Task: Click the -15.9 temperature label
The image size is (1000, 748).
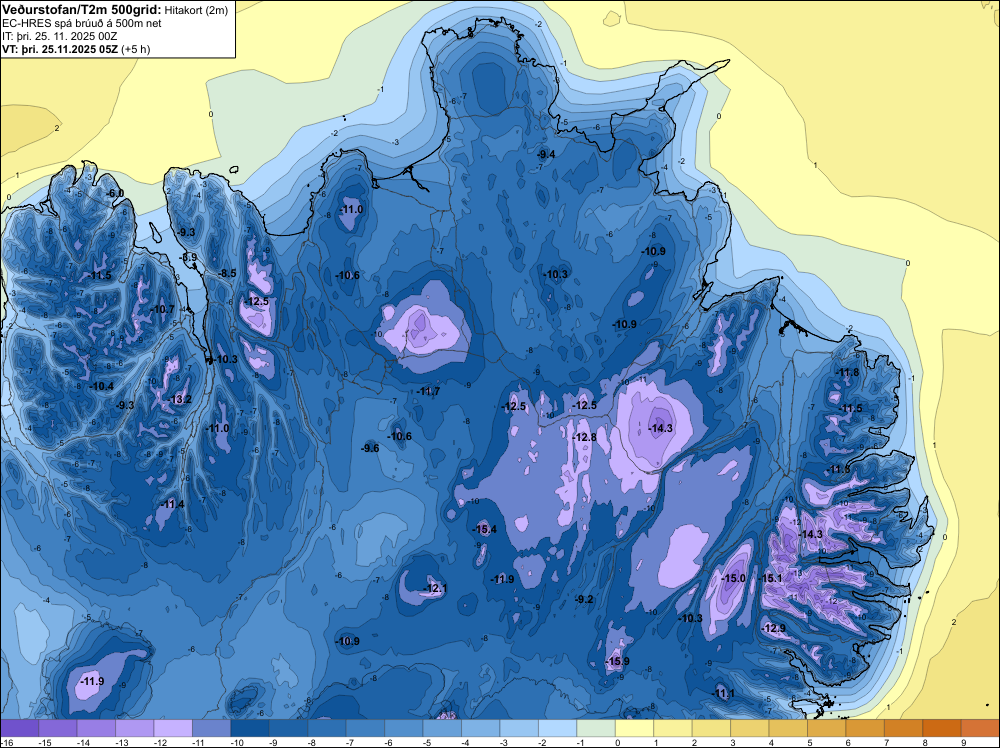Action: 617,661
